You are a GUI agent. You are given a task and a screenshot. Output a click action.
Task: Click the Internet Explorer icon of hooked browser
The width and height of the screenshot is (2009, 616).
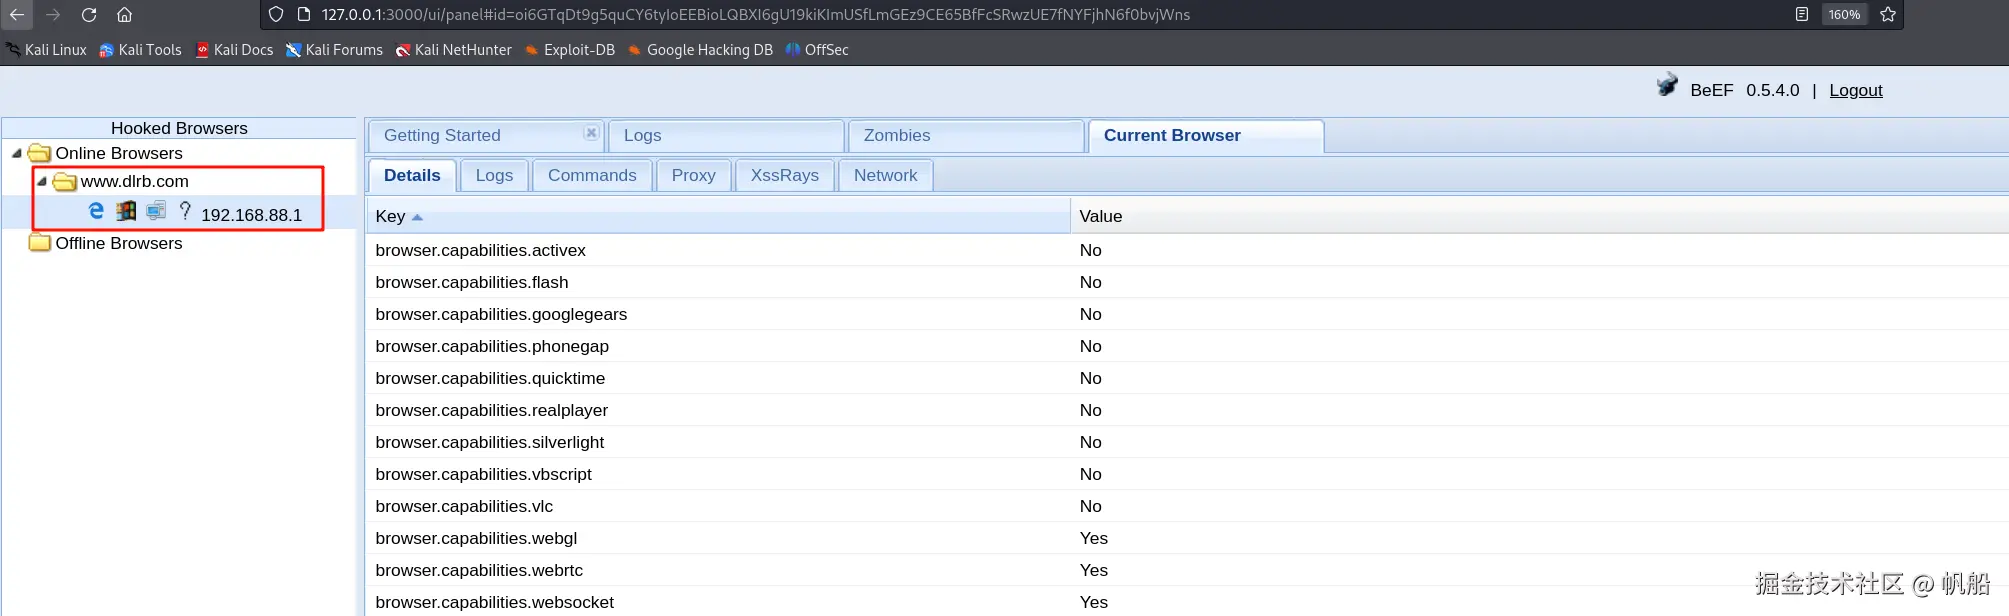pyautogui.click(x=96, y=211)
